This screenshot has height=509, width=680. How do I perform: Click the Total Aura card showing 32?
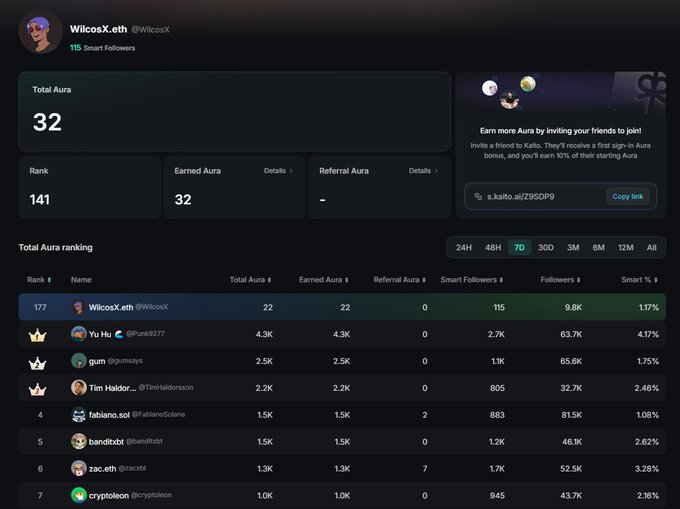pyautogui.click(x=234, y=111)
